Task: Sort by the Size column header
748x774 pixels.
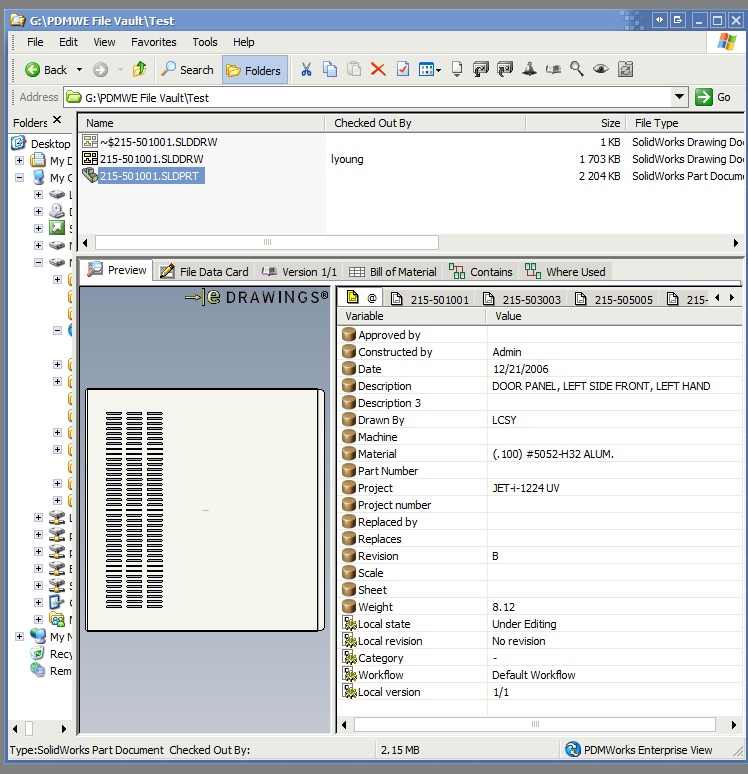Action: [x=576, y=123]
